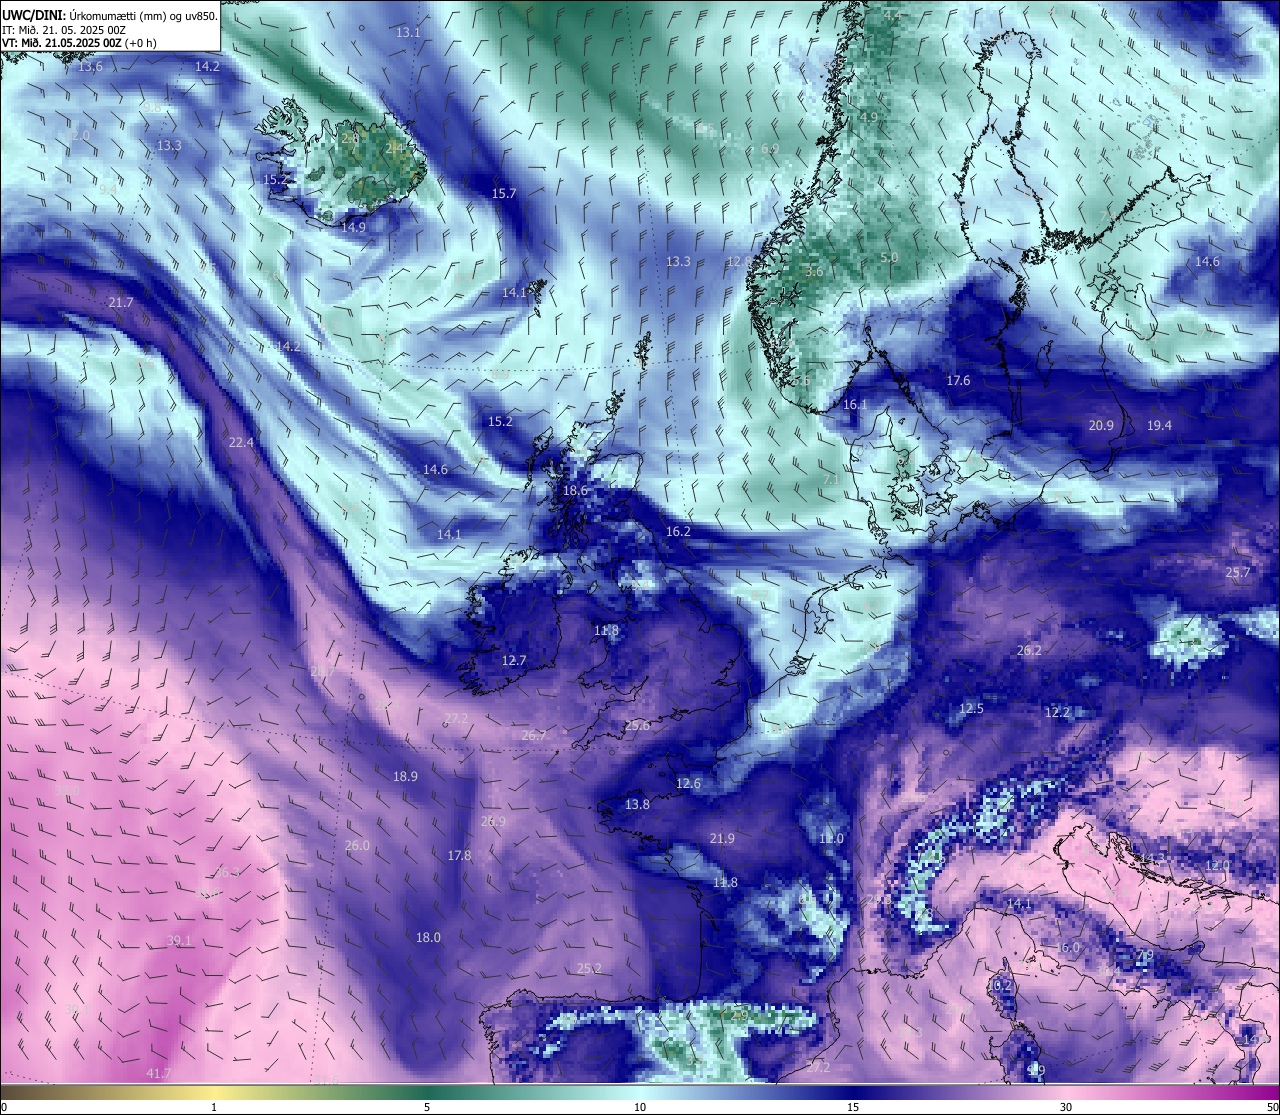Click the 22.4 value label
This screenshot has height=1115, width=1280.
(241, 442)
